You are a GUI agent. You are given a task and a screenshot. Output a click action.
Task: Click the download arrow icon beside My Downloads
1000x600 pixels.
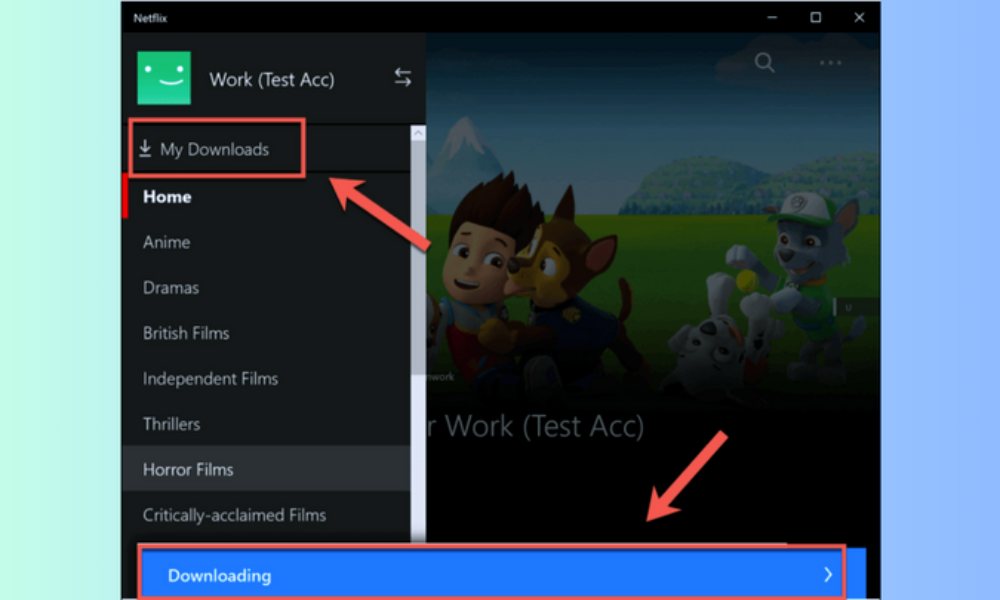pos(145,149)
